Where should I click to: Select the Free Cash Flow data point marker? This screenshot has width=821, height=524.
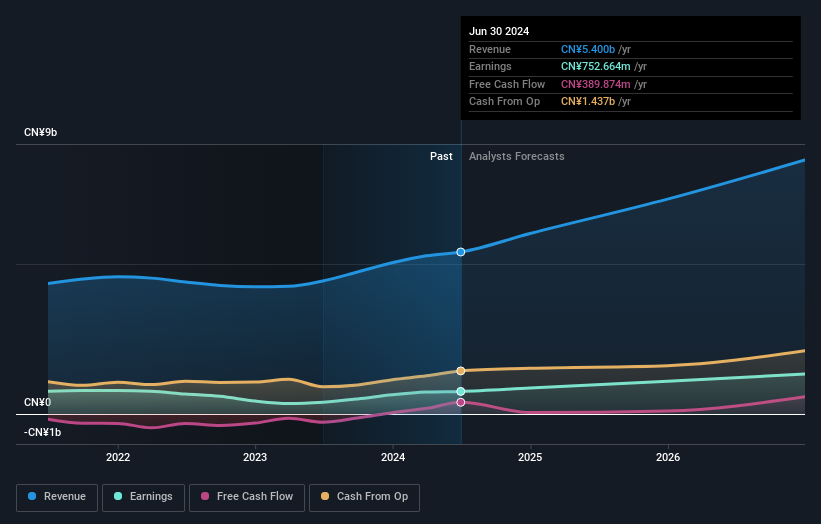461,403
